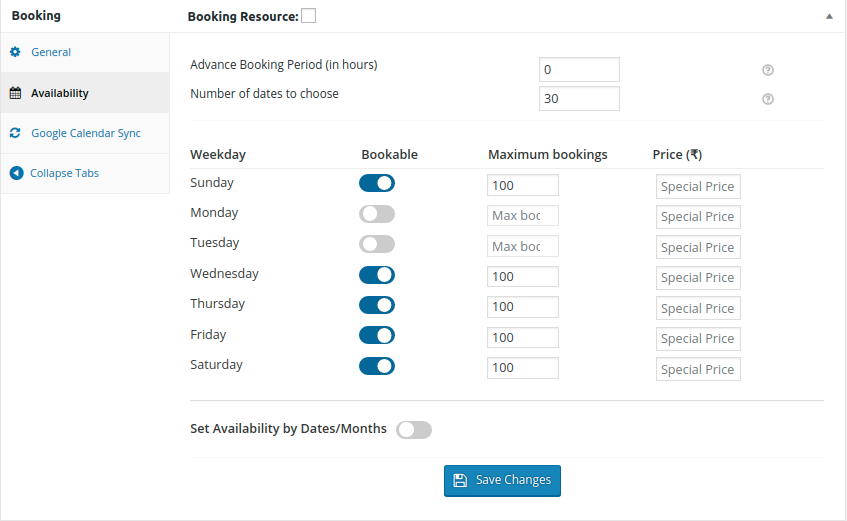Click the gear icon beside General

pyautogui.click(x=15, y=52)
